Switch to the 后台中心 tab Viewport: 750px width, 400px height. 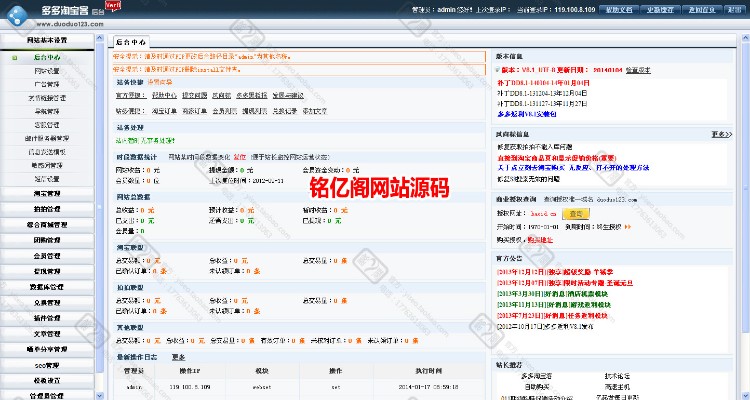tap(130, 43)
